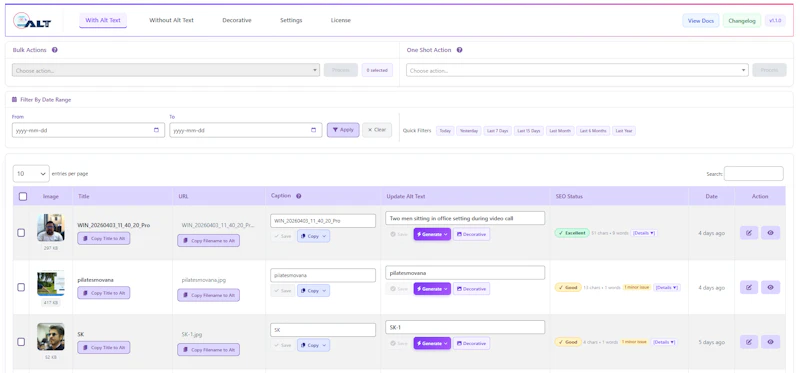Expand SEO Details for SK row
Screen dimensions: 800x373
[664, 342]
